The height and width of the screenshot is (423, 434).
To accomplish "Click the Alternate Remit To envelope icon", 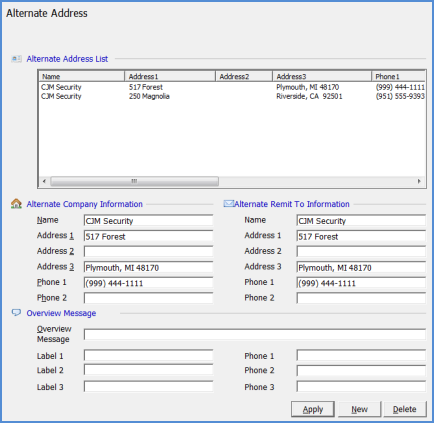I will [228, 203].
